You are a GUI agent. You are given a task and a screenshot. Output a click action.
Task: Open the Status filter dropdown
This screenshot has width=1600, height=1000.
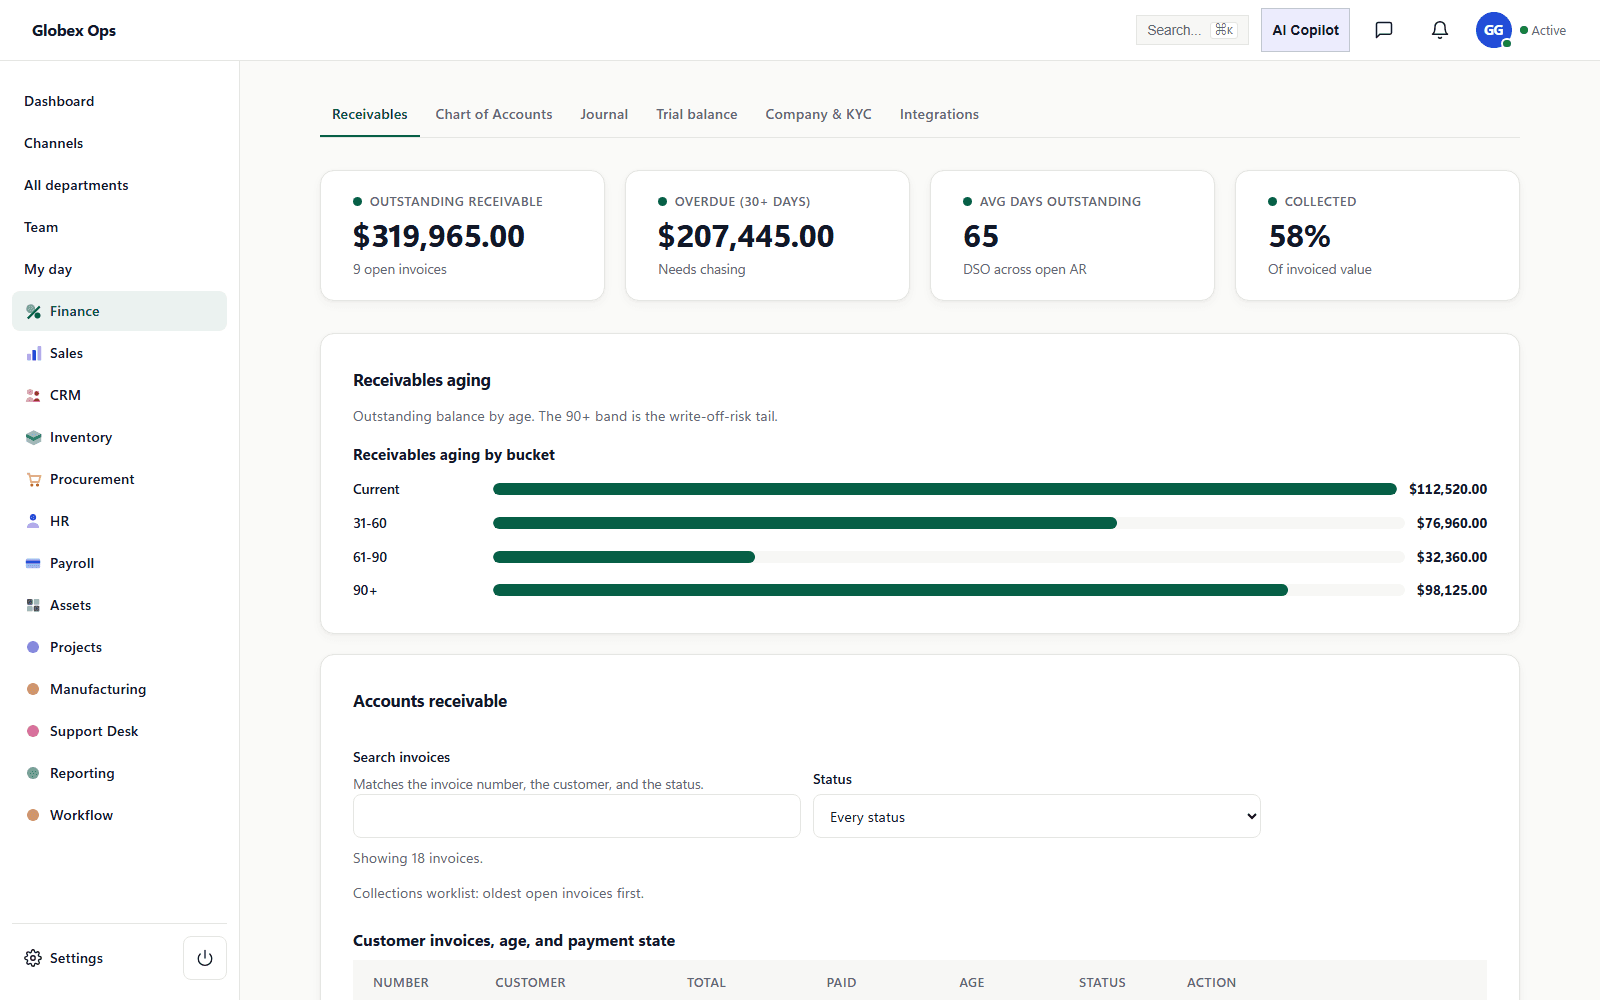[x=1037, y=816]
